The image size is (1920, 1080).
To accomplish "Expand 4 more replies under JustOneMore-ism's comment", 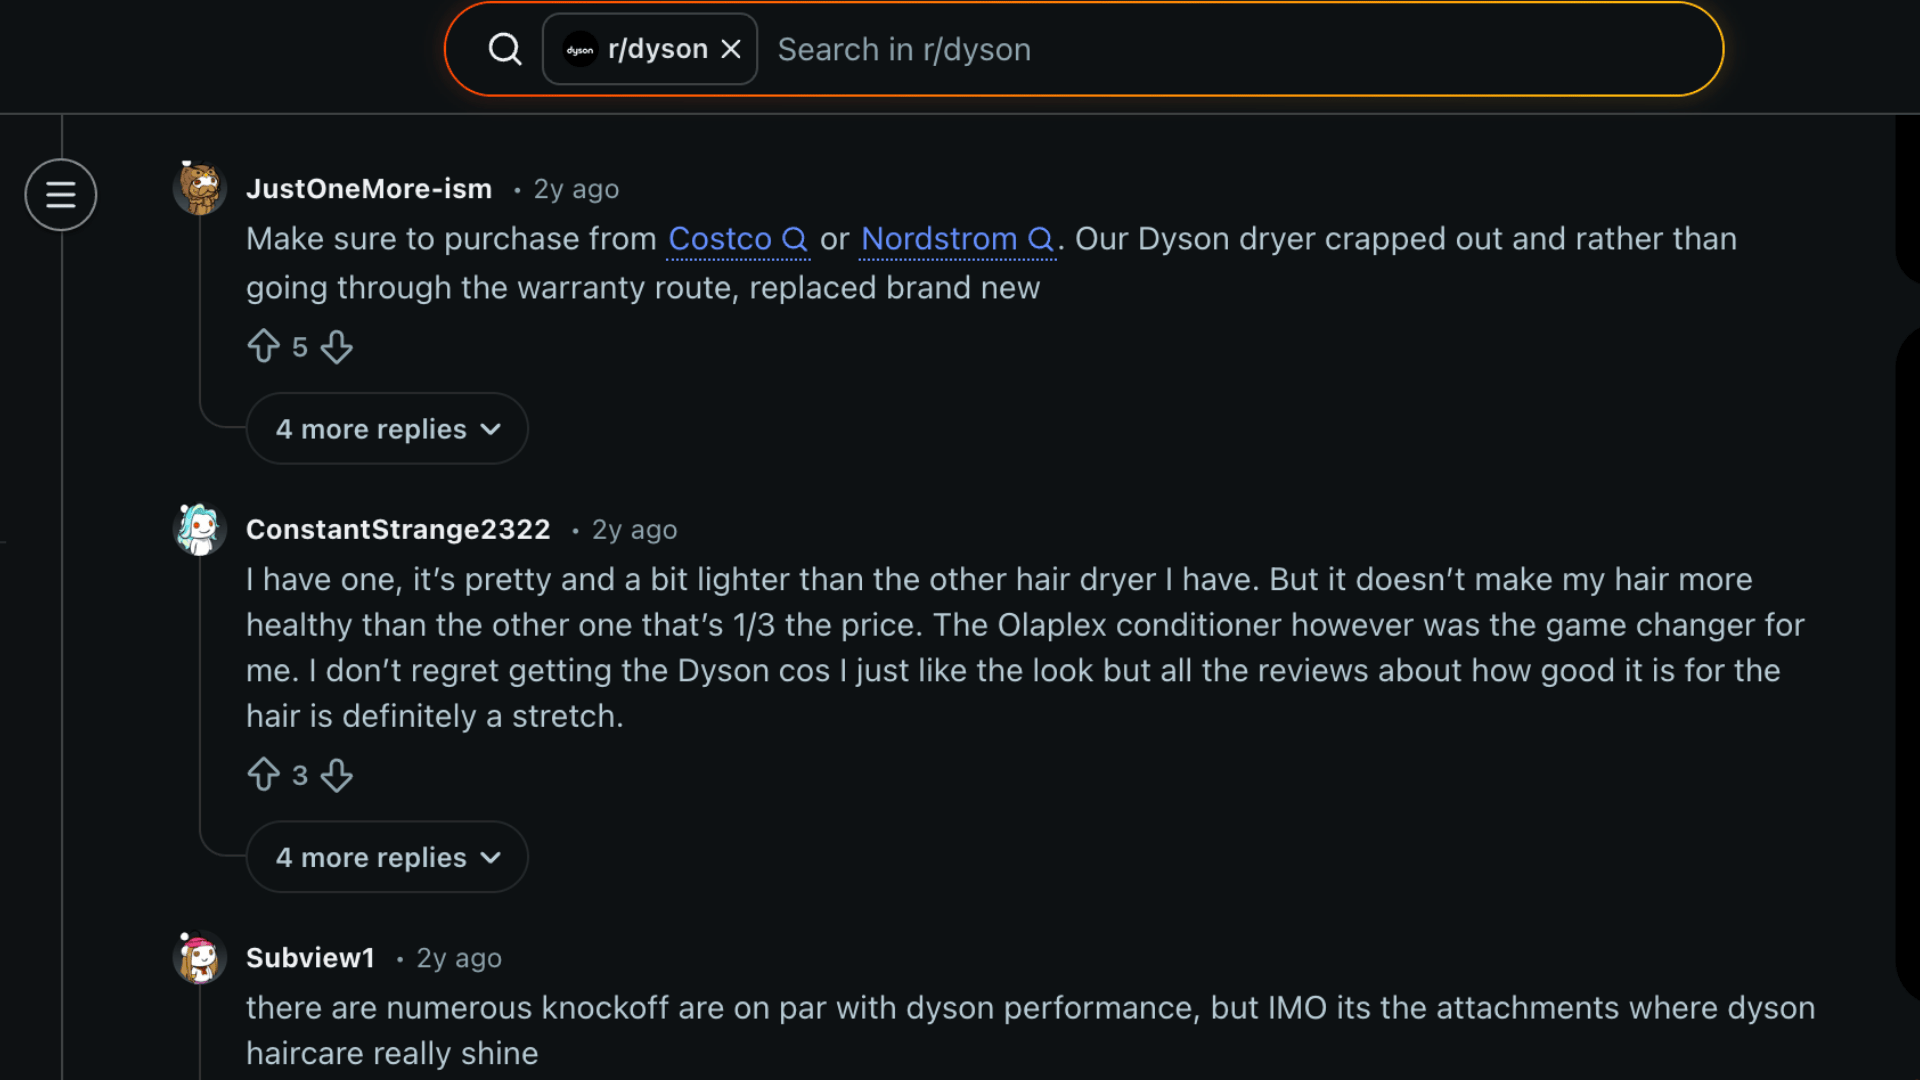I will click(386, 428).
